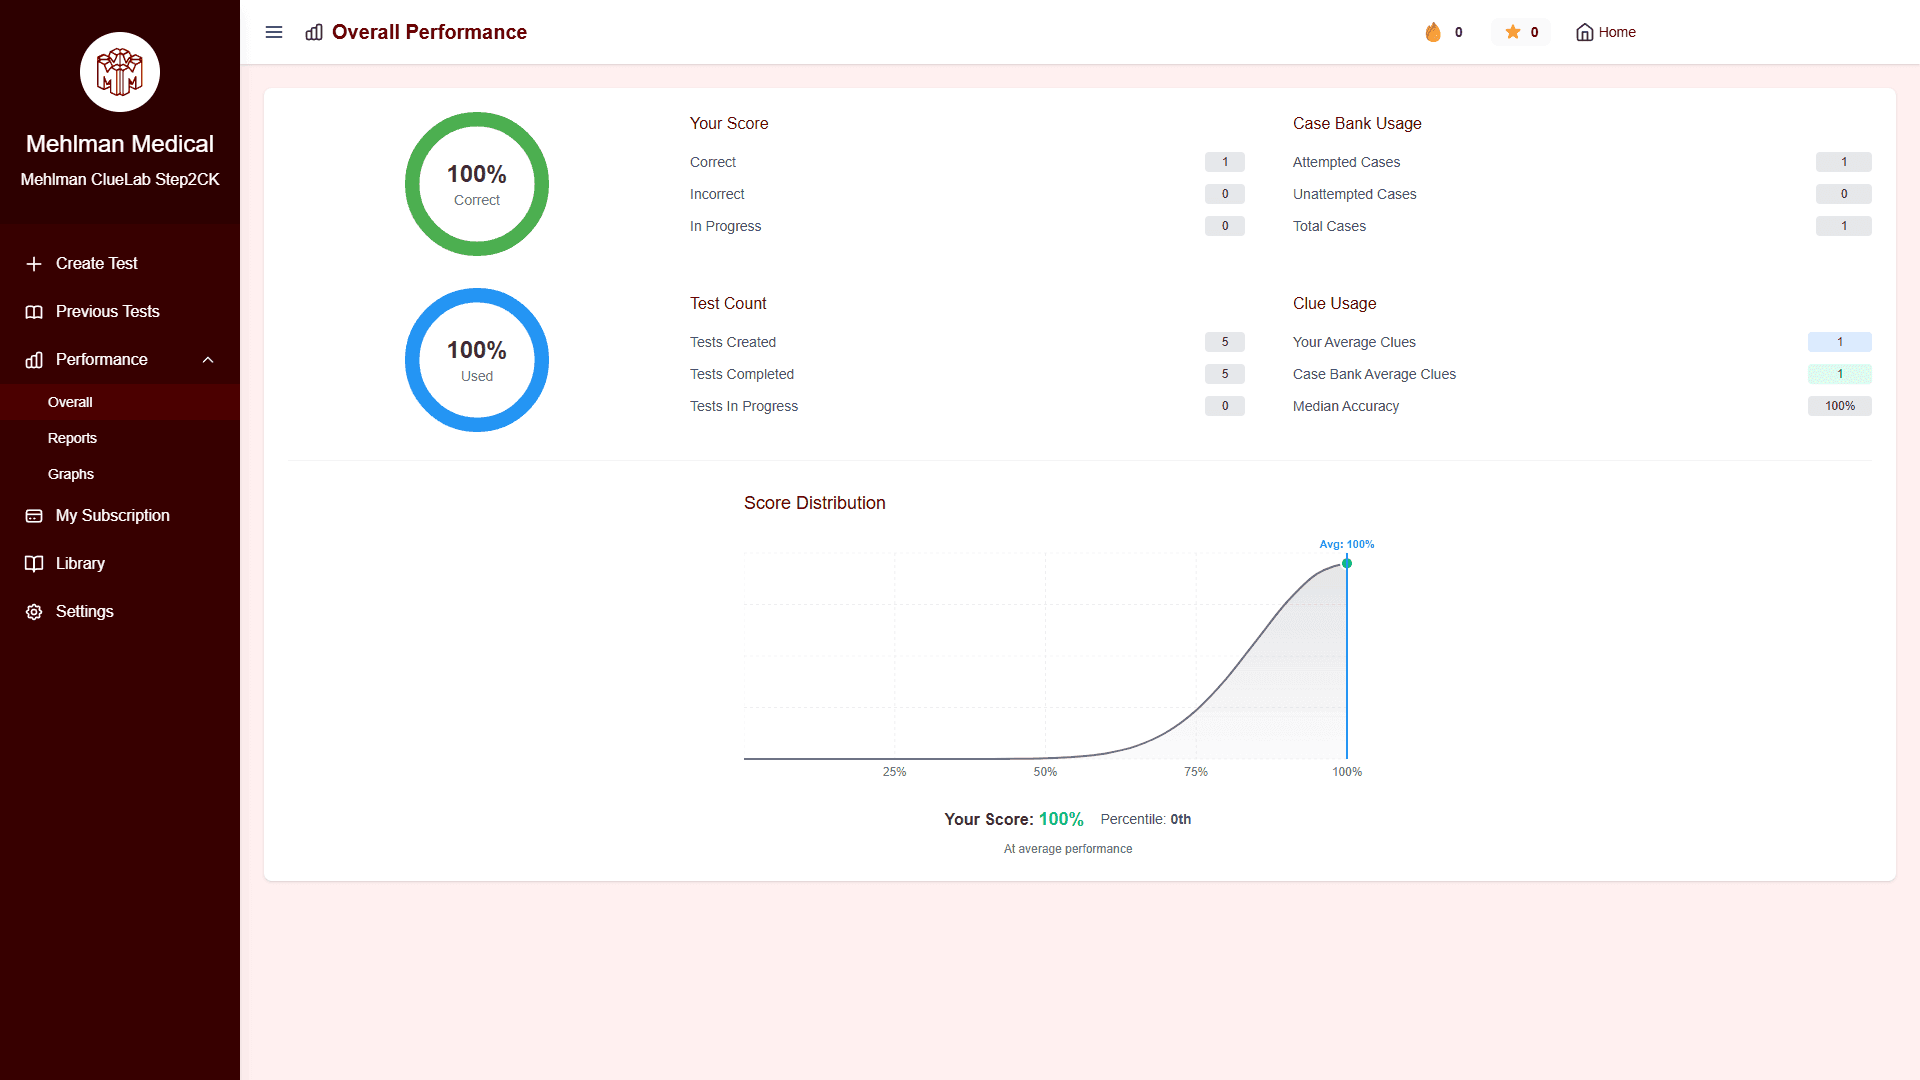Click the flame streak icon
The width and height of the screenshot is (1920, 1080).
click(1433, 32)
